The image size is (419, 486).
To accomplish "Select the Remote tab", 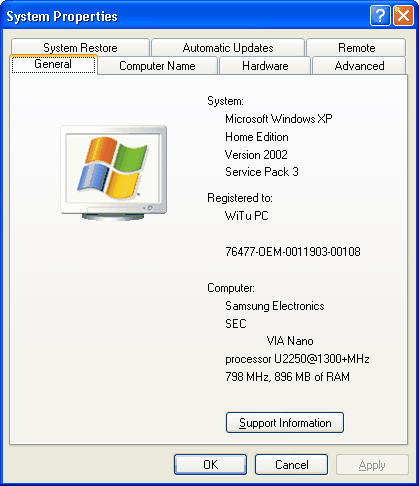I will (356, 48).
